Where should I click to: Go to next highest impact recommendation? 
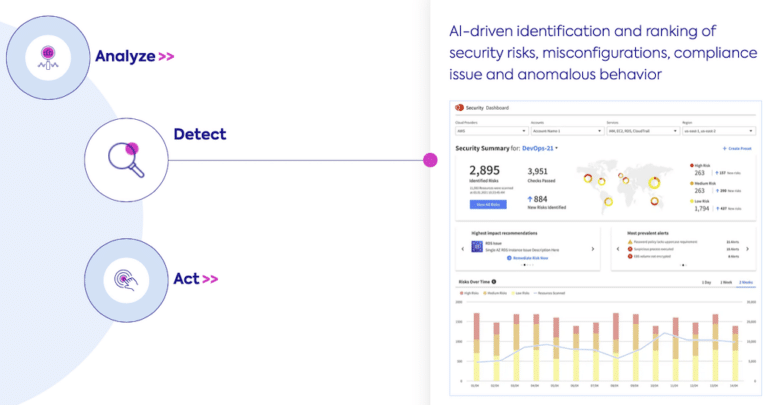point(593,249)
